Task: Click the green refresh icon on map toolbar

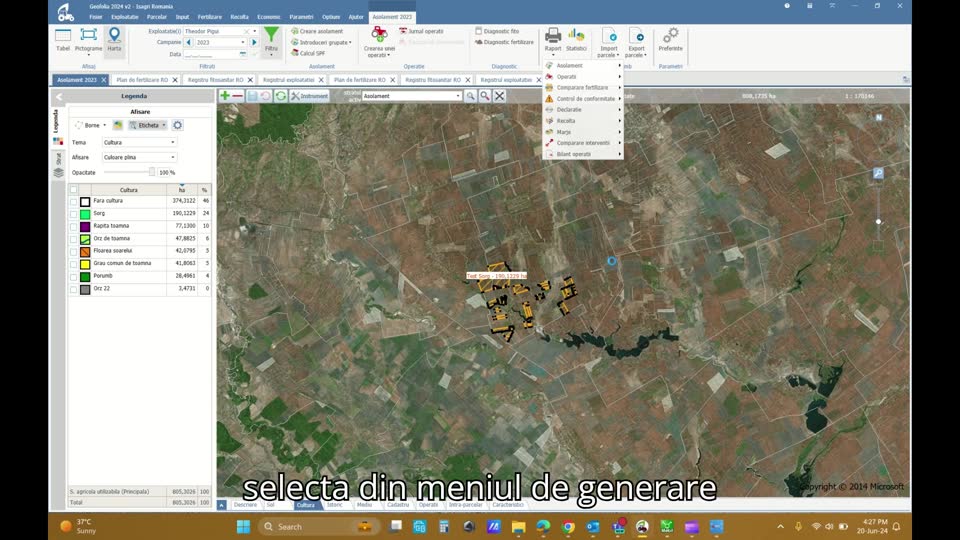Action: [280, 96]
